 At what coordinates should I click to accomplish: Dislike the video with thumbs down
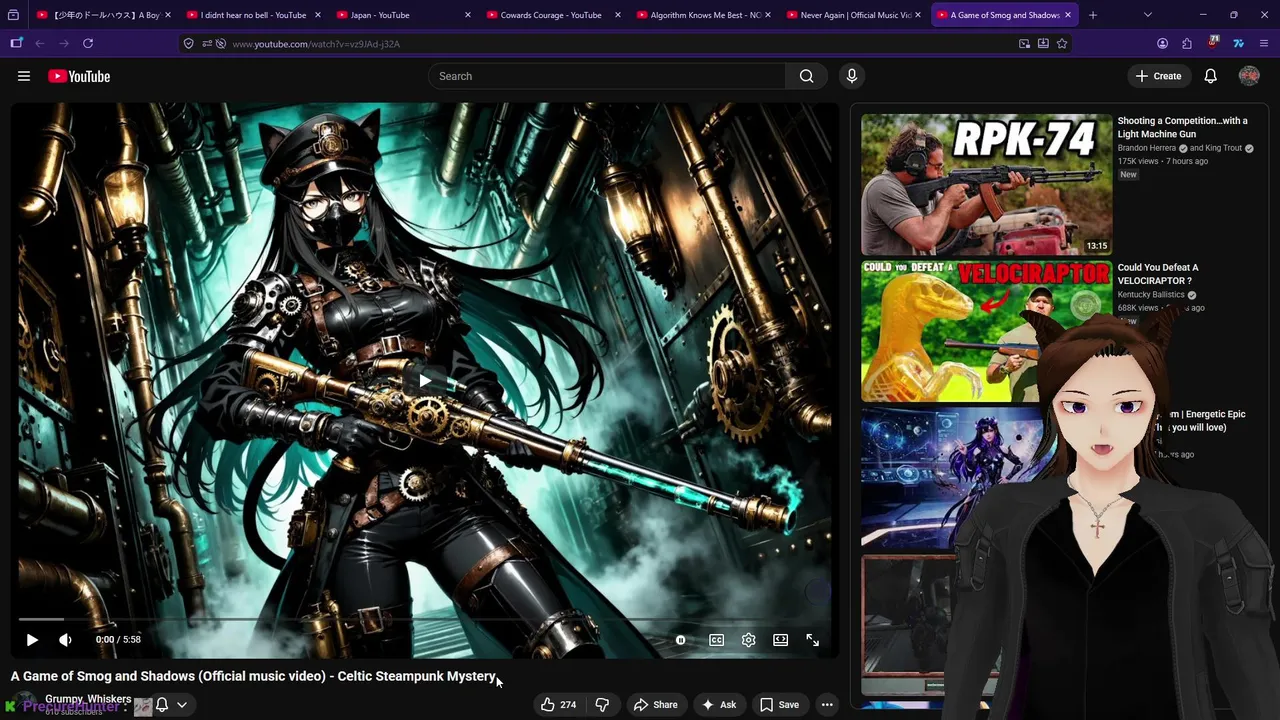click(602, 705)
